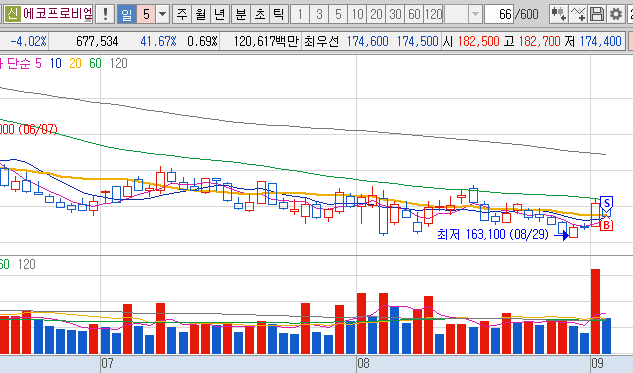633x373 pixels.
Task: Click the 66 candle count input field
Action: point(499,15)
